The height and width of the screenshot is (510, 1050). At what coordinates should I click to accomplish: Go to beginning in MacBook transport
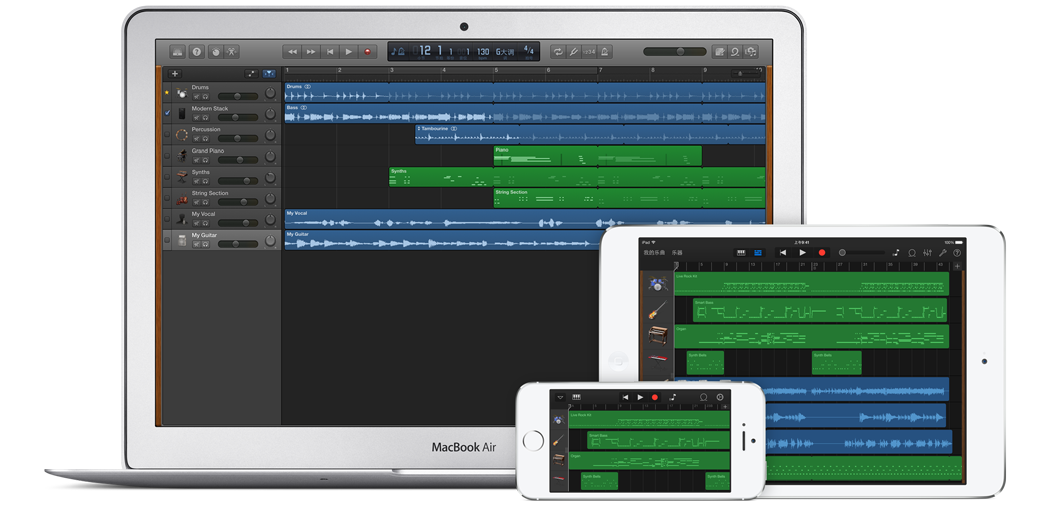330,52
